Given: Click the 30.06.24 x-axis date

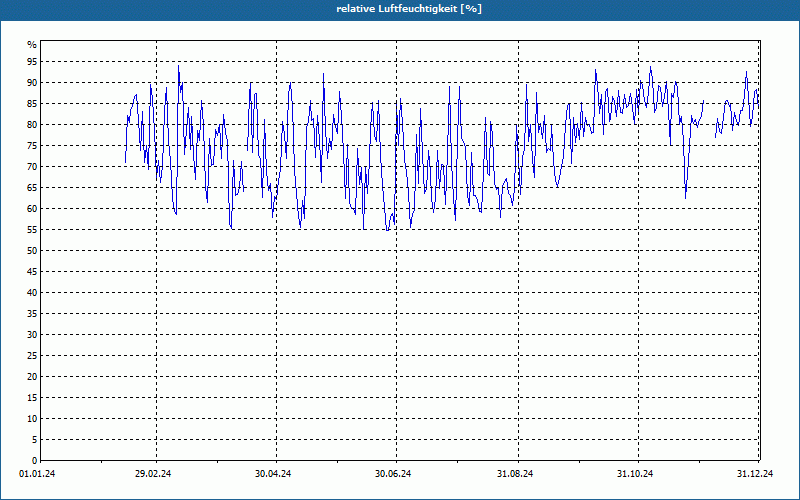Looking at the screenshot, I should pyautogui.click(x=394, y=474).
